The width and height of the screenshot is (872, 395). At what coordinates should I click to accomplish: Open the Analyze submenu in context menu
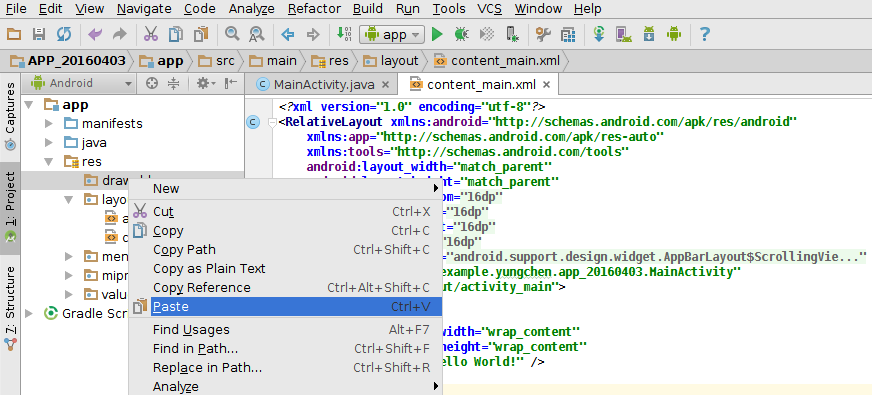coord(285,386)
